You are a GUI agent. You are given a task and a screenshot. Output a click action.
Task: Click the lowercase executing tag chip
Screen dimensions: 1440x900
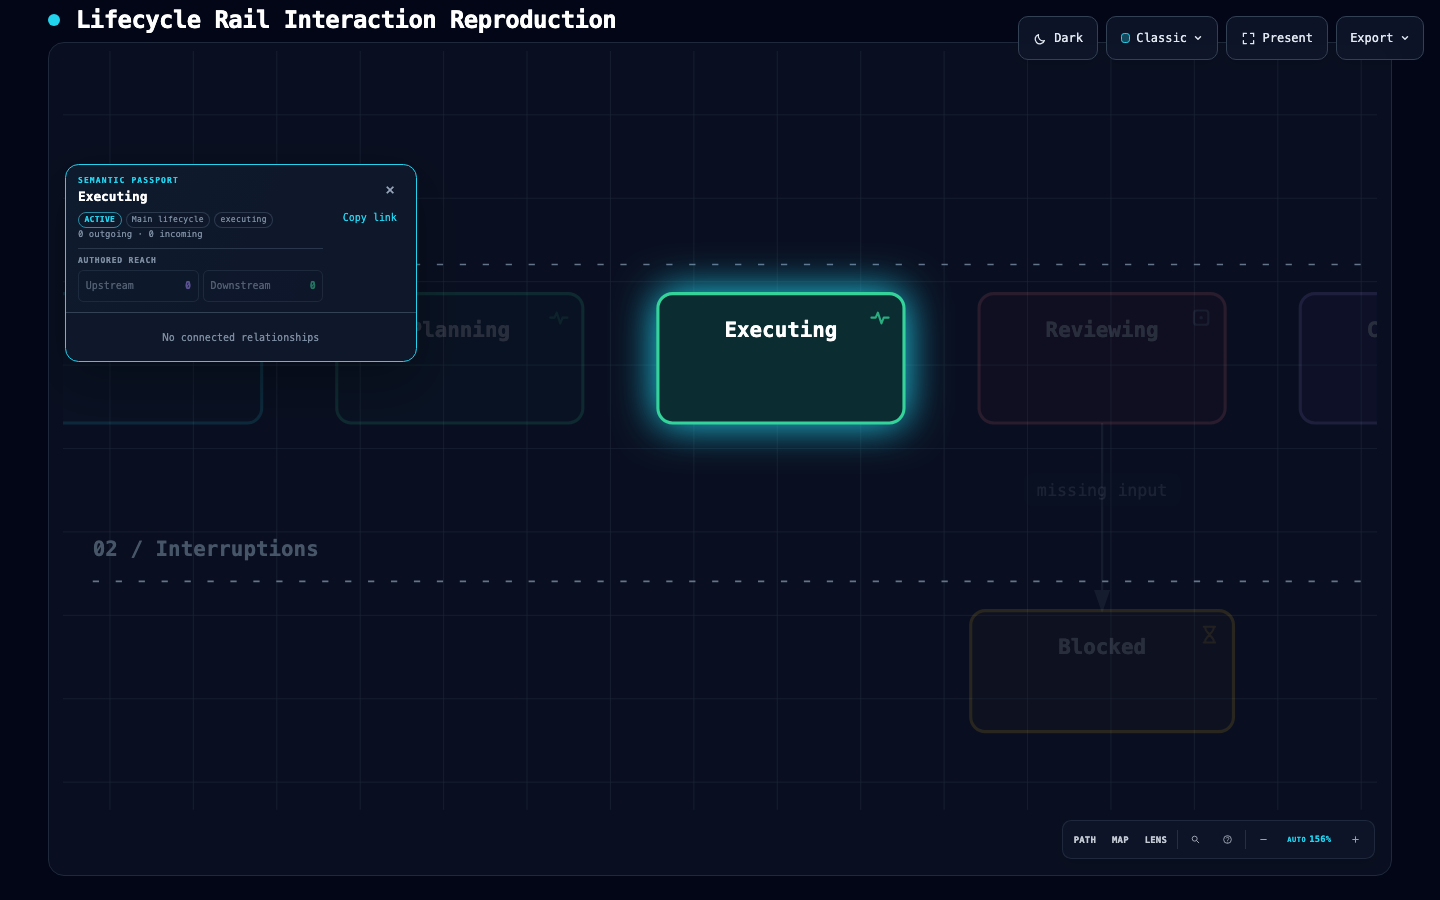(x=243, y=219)
